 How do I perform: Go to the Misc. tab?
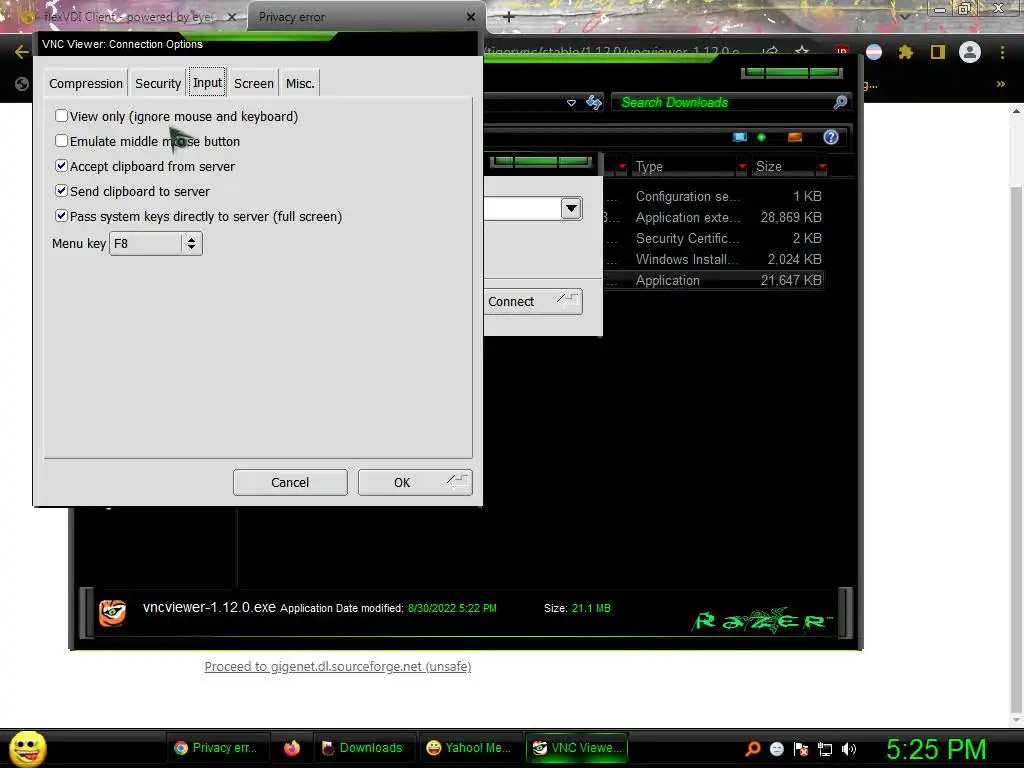300,83
